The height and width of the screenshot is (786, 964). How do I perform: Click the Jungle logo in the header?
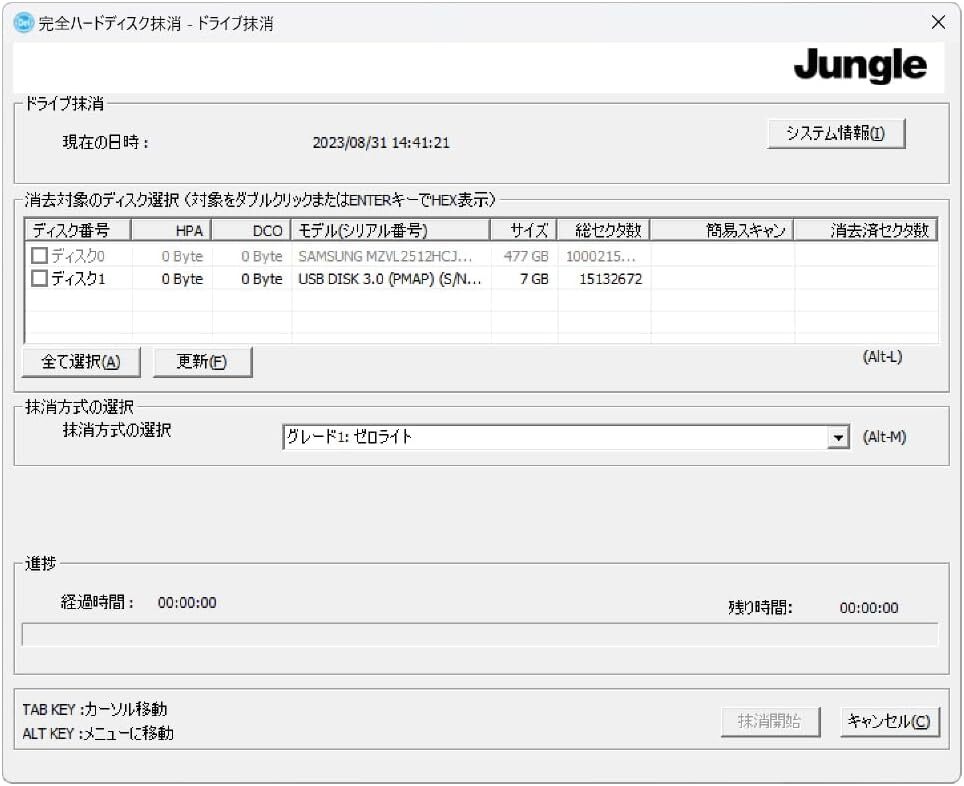(x=860, y=66)
